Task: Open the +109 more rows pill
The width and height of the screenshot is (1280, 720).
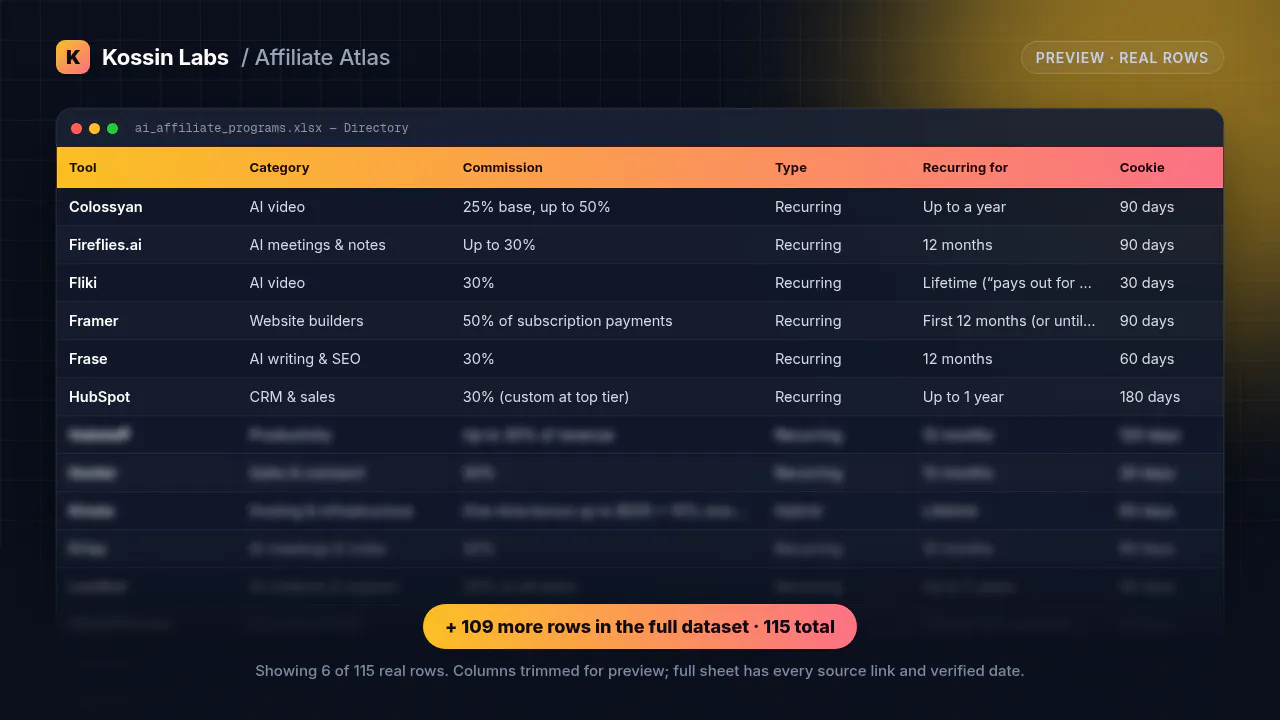Action: (x=640, y=627)
